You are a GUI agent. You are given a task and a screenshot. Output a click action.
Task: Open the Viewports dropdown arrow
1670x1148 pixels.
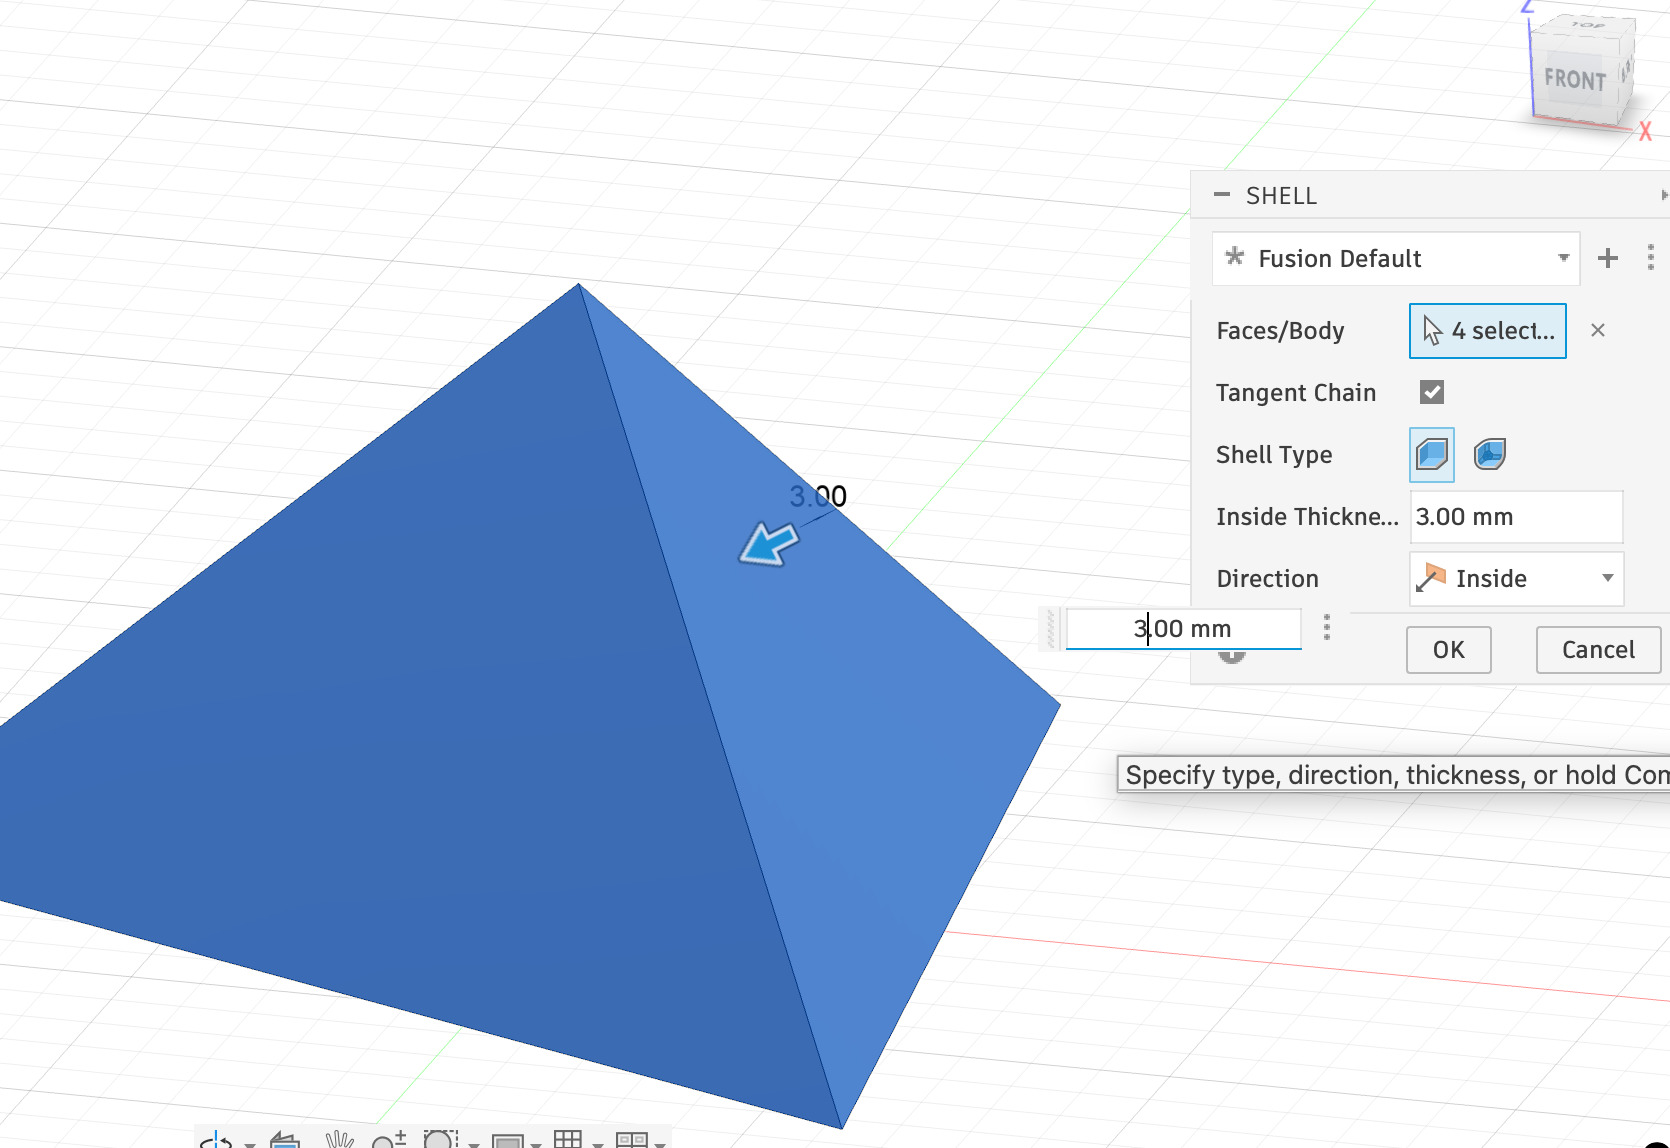[x=660, y=1144]
